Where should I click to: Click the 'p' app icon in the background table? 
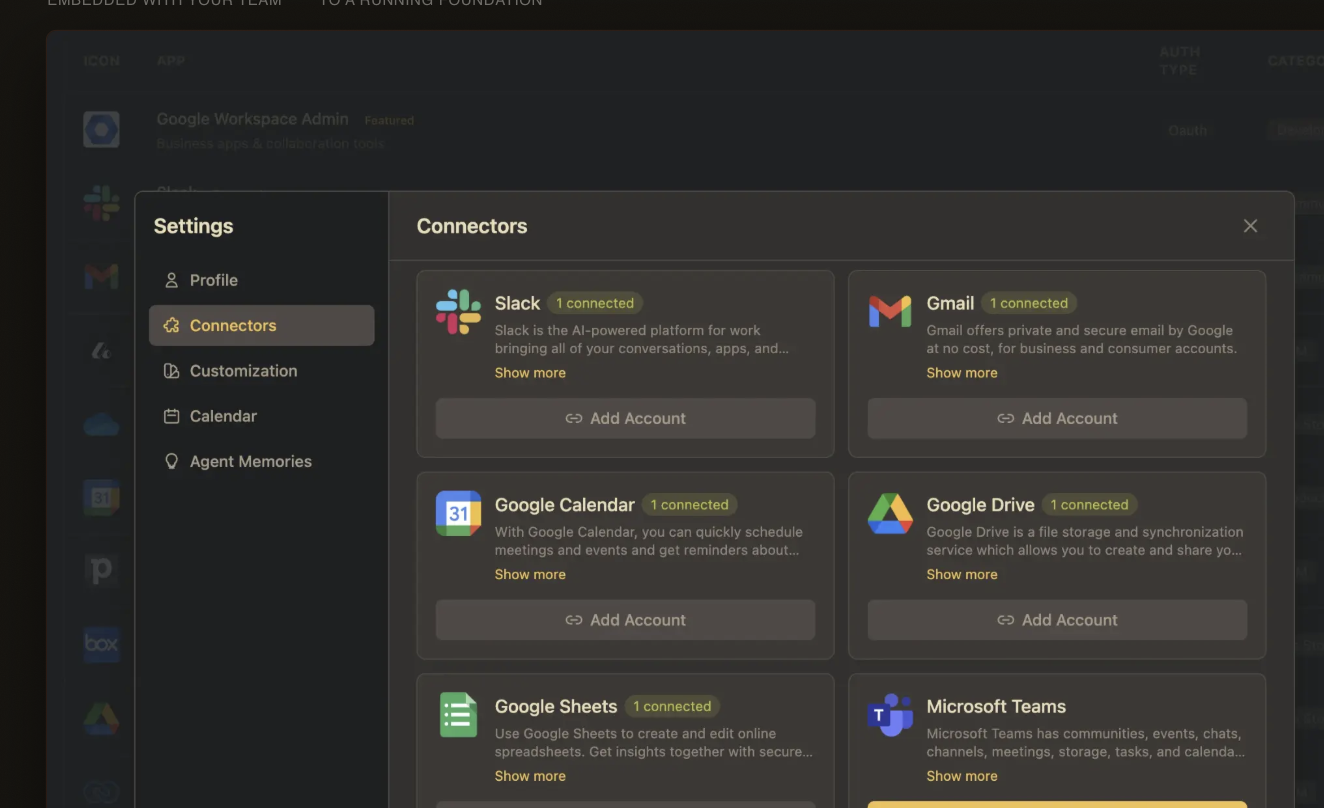(101, 571)
